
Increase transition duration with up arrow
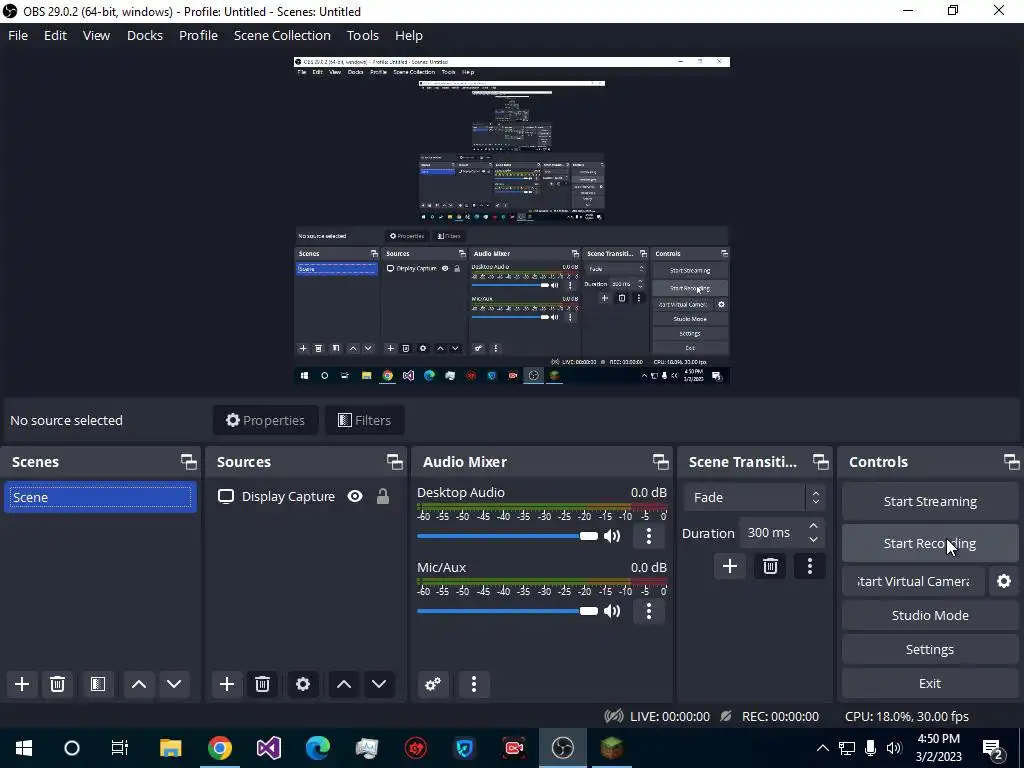pyautogui.click(x=813, y=526)
